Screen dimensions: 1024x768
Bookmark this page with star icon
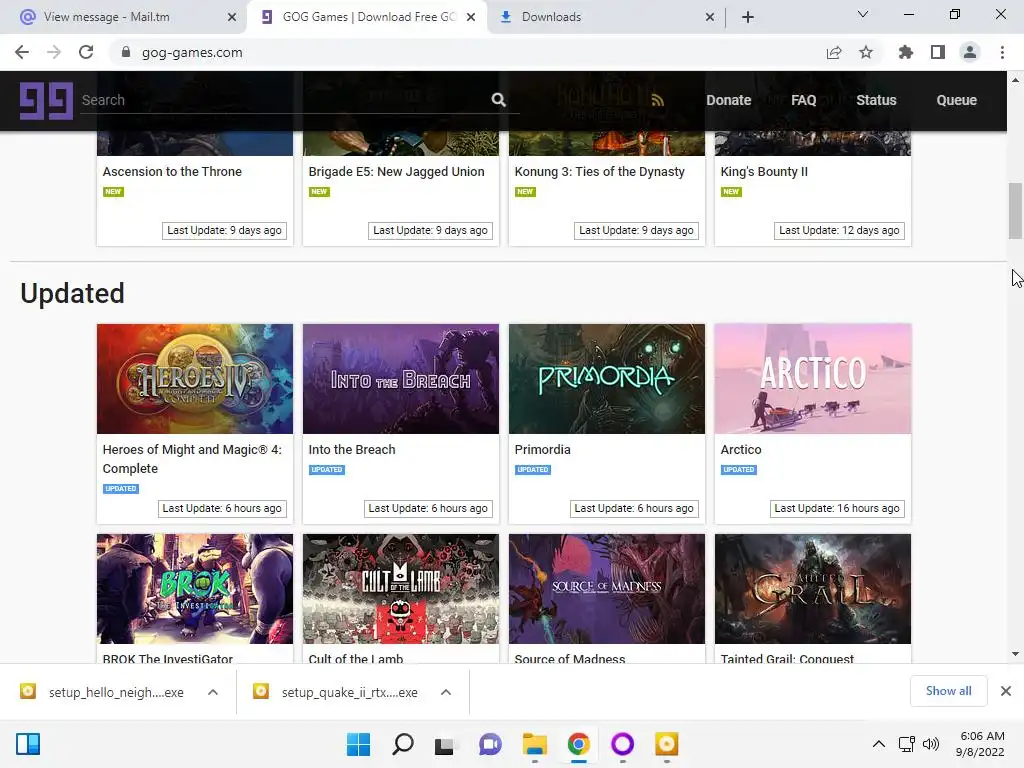[x=866, y=52]
